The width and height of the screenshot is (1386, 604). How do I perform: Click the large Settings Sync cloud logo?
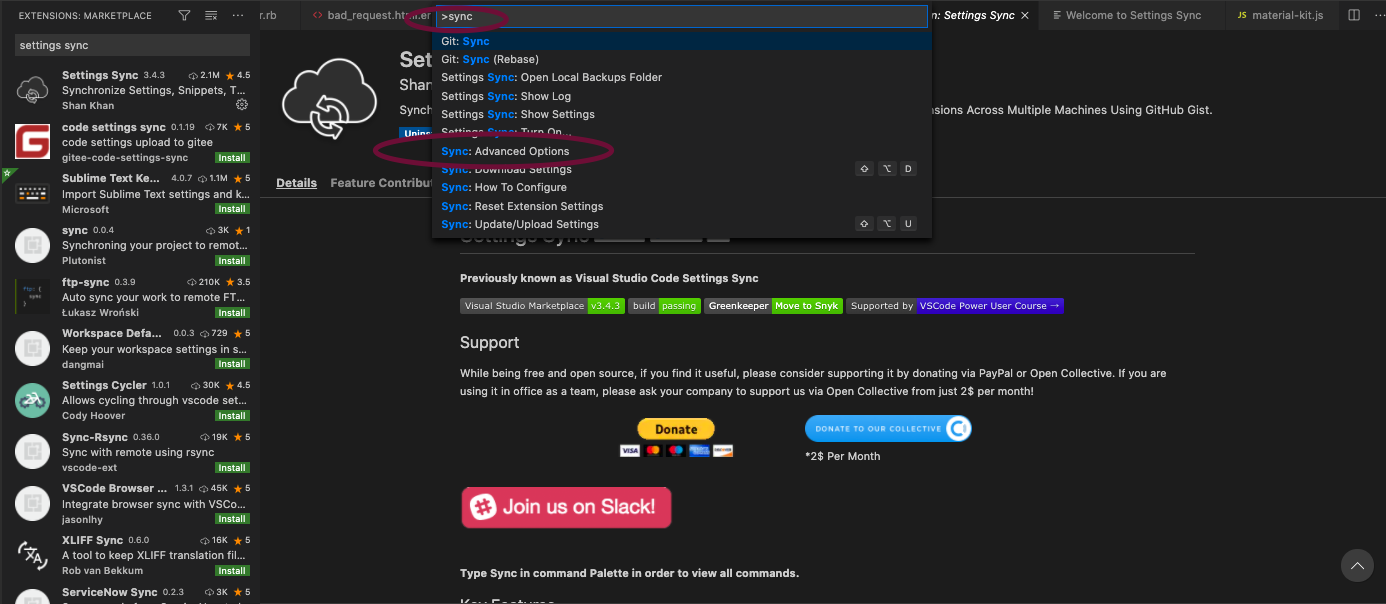point(328,101)
